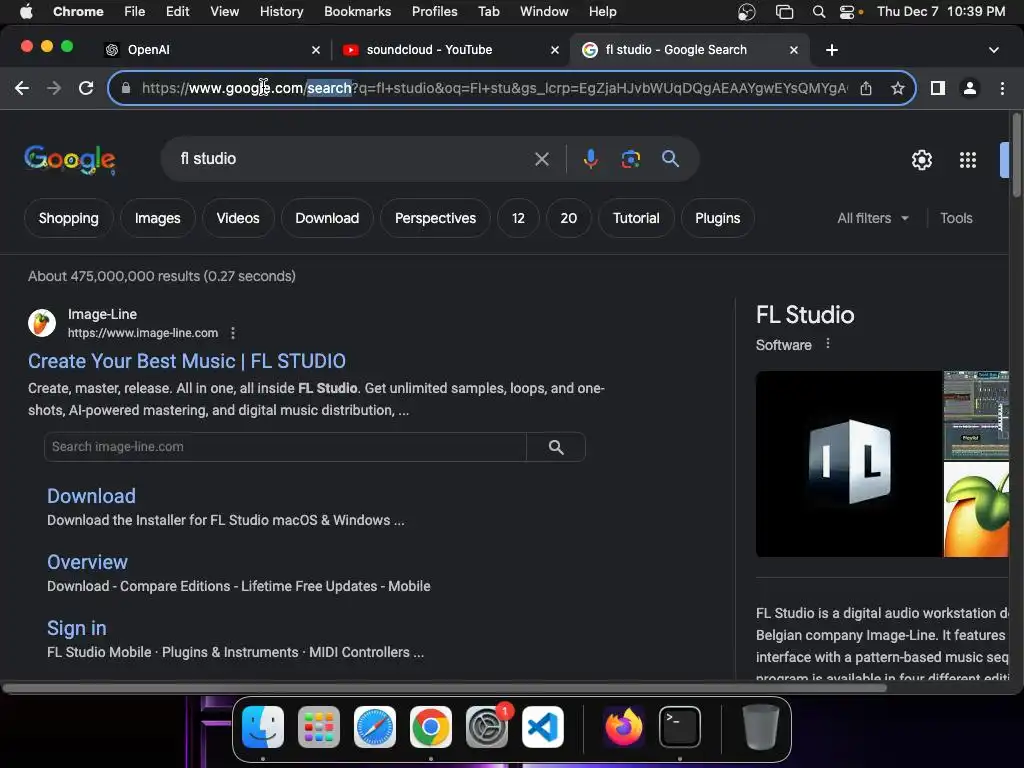The height and width of the screenshot is (768, 1024).
Task: Close the soundcloud - YouTube tab
Action: click(x=555, y=50)
